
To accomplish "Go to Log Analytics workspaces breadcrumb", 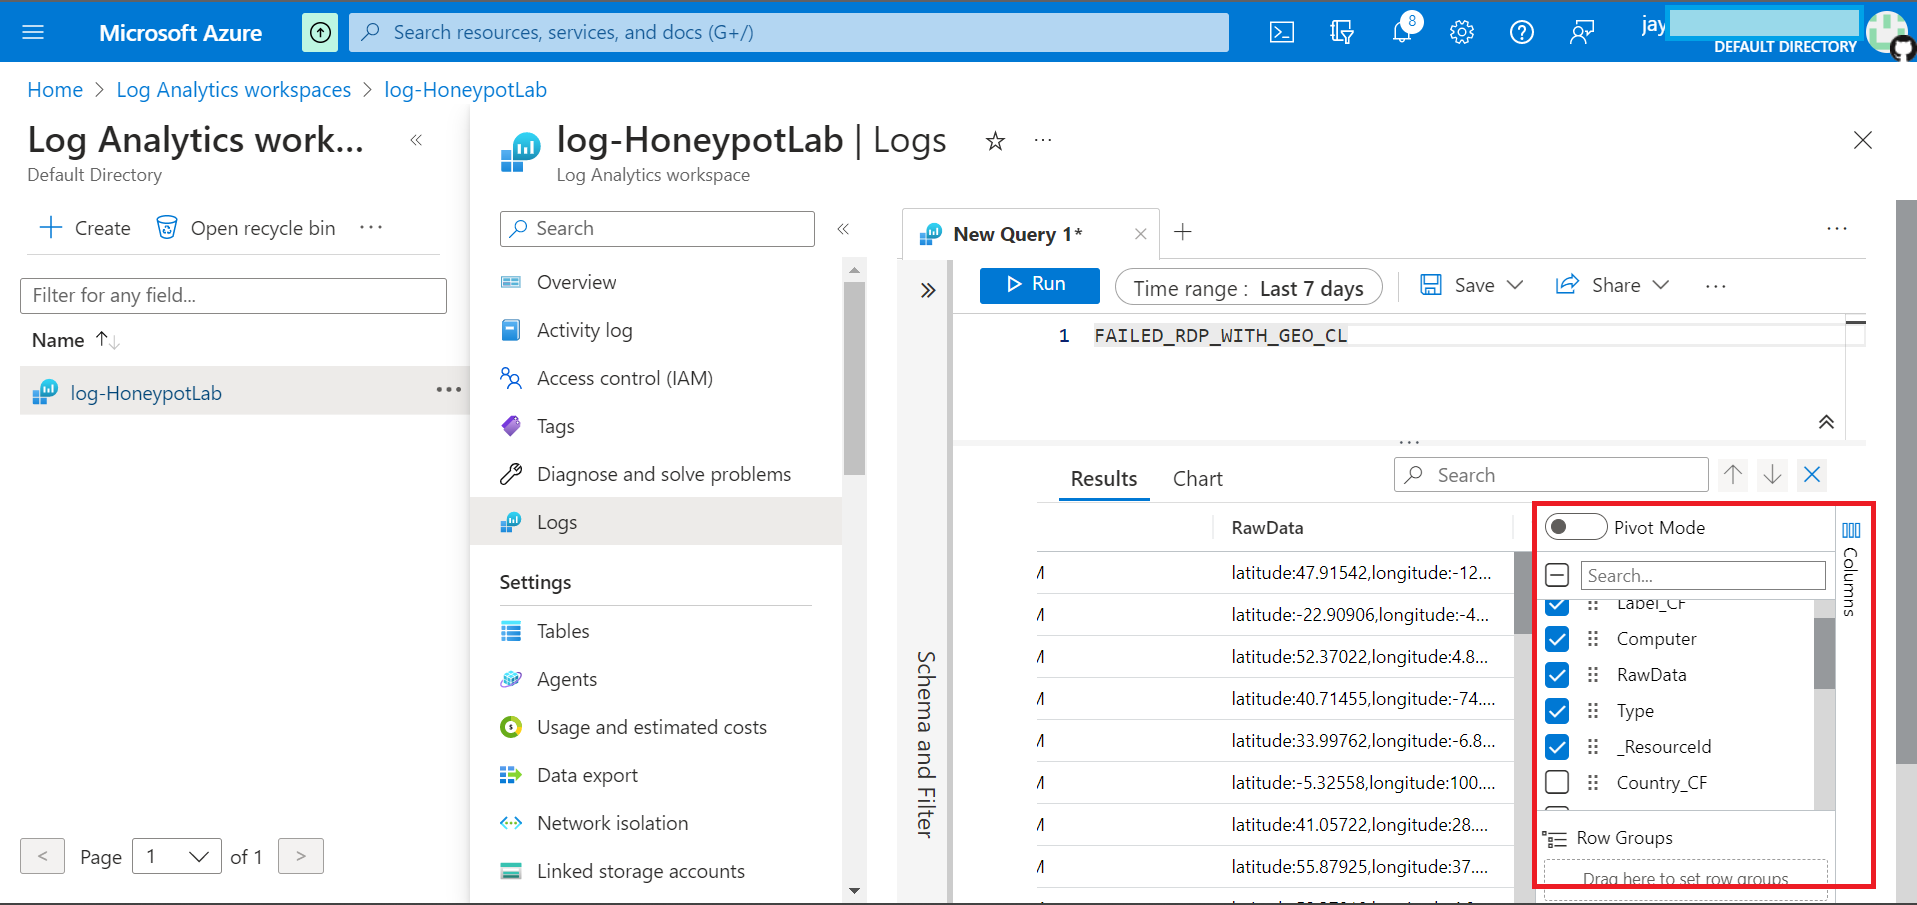I will 234,90.
